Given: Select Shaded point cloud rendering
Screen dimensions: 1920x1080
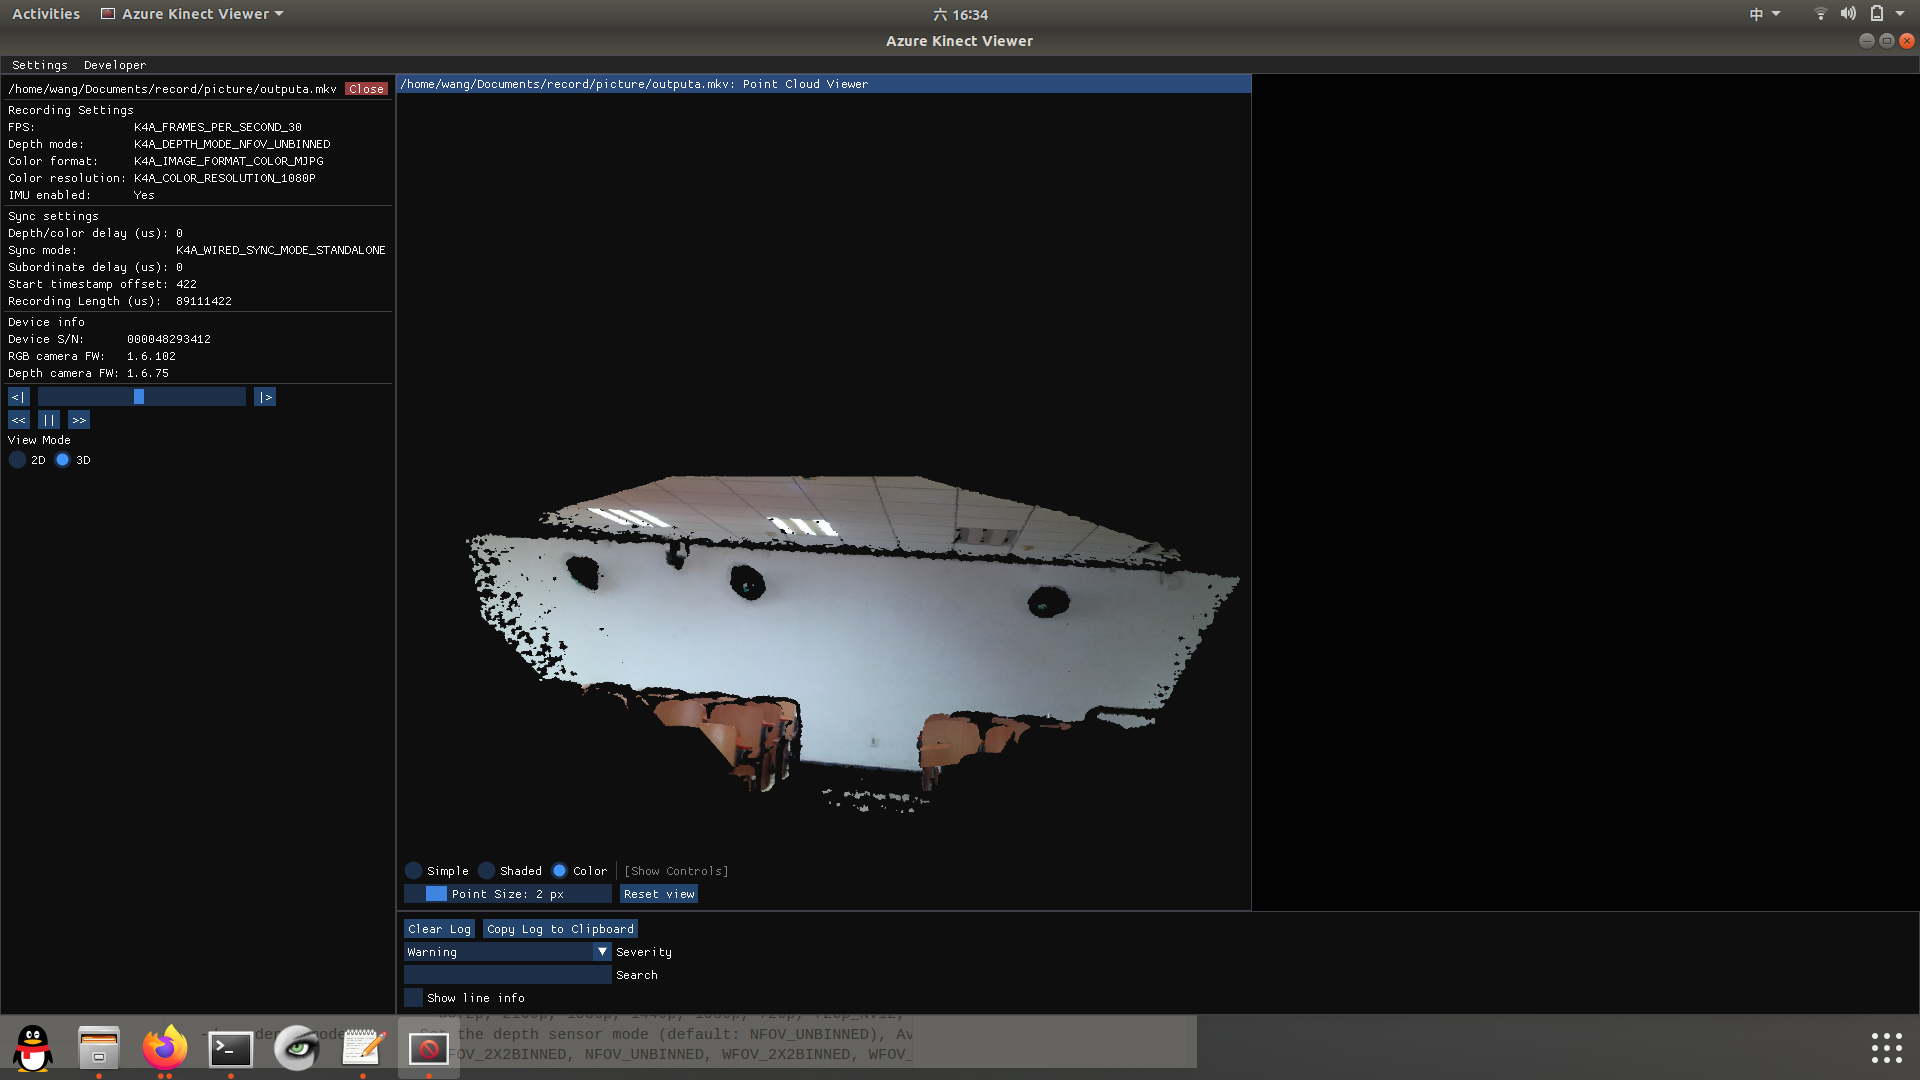Looking at the screenshot, I should point(487,870).
